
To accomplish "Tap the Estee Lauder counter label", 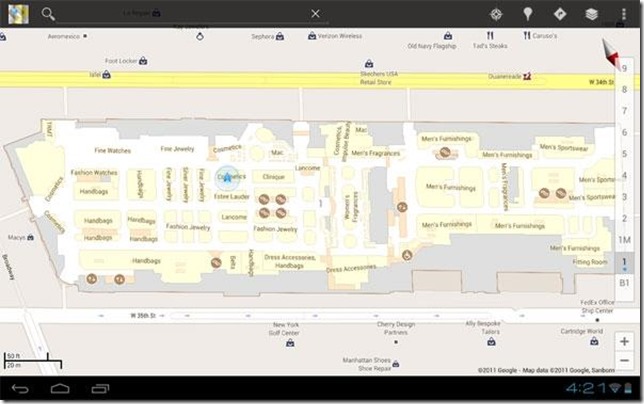I will pyautogui.click(x=232, y=197).
